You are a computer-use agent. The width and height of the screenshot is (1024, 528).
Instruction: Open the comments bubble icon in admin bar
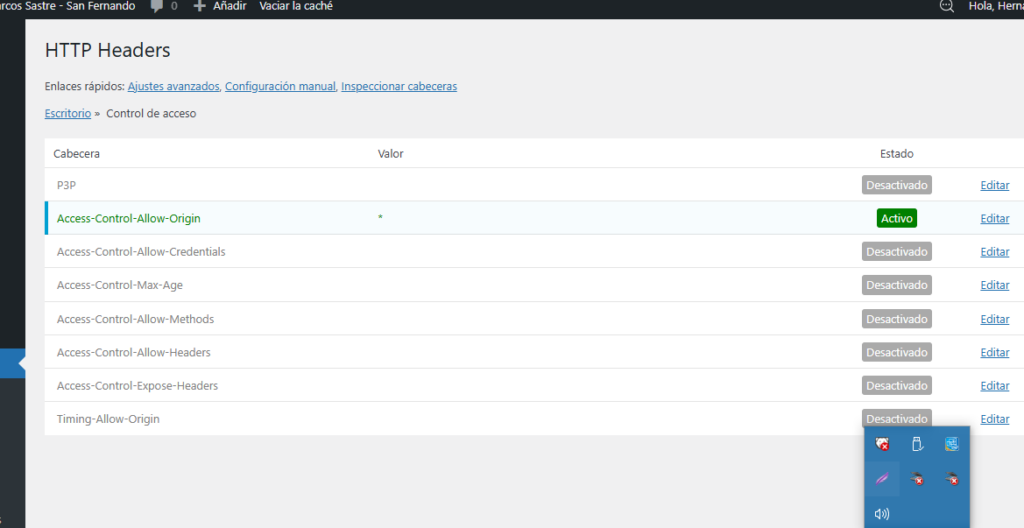156,6
